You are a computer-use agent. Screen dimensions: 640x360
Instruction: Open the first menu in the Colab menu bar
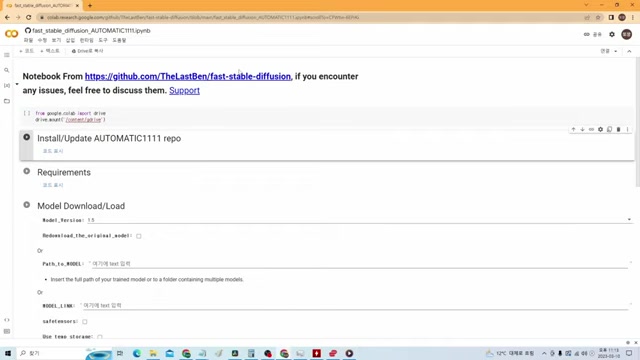[x=28, y=40]
